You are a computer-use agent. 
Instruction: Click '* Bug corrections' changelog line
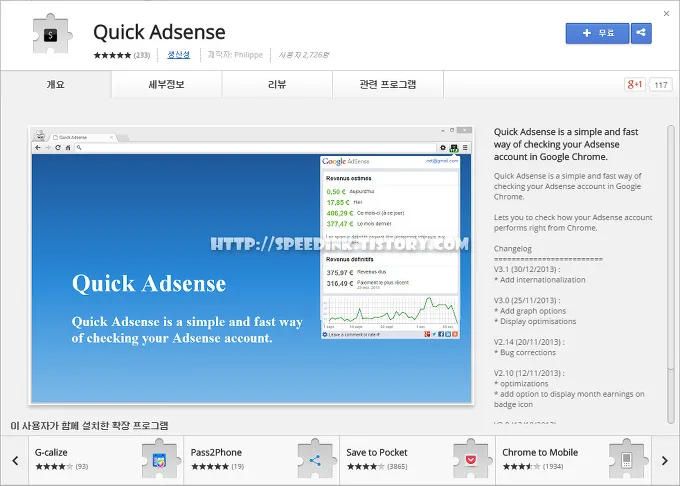[x=525, y=352]
